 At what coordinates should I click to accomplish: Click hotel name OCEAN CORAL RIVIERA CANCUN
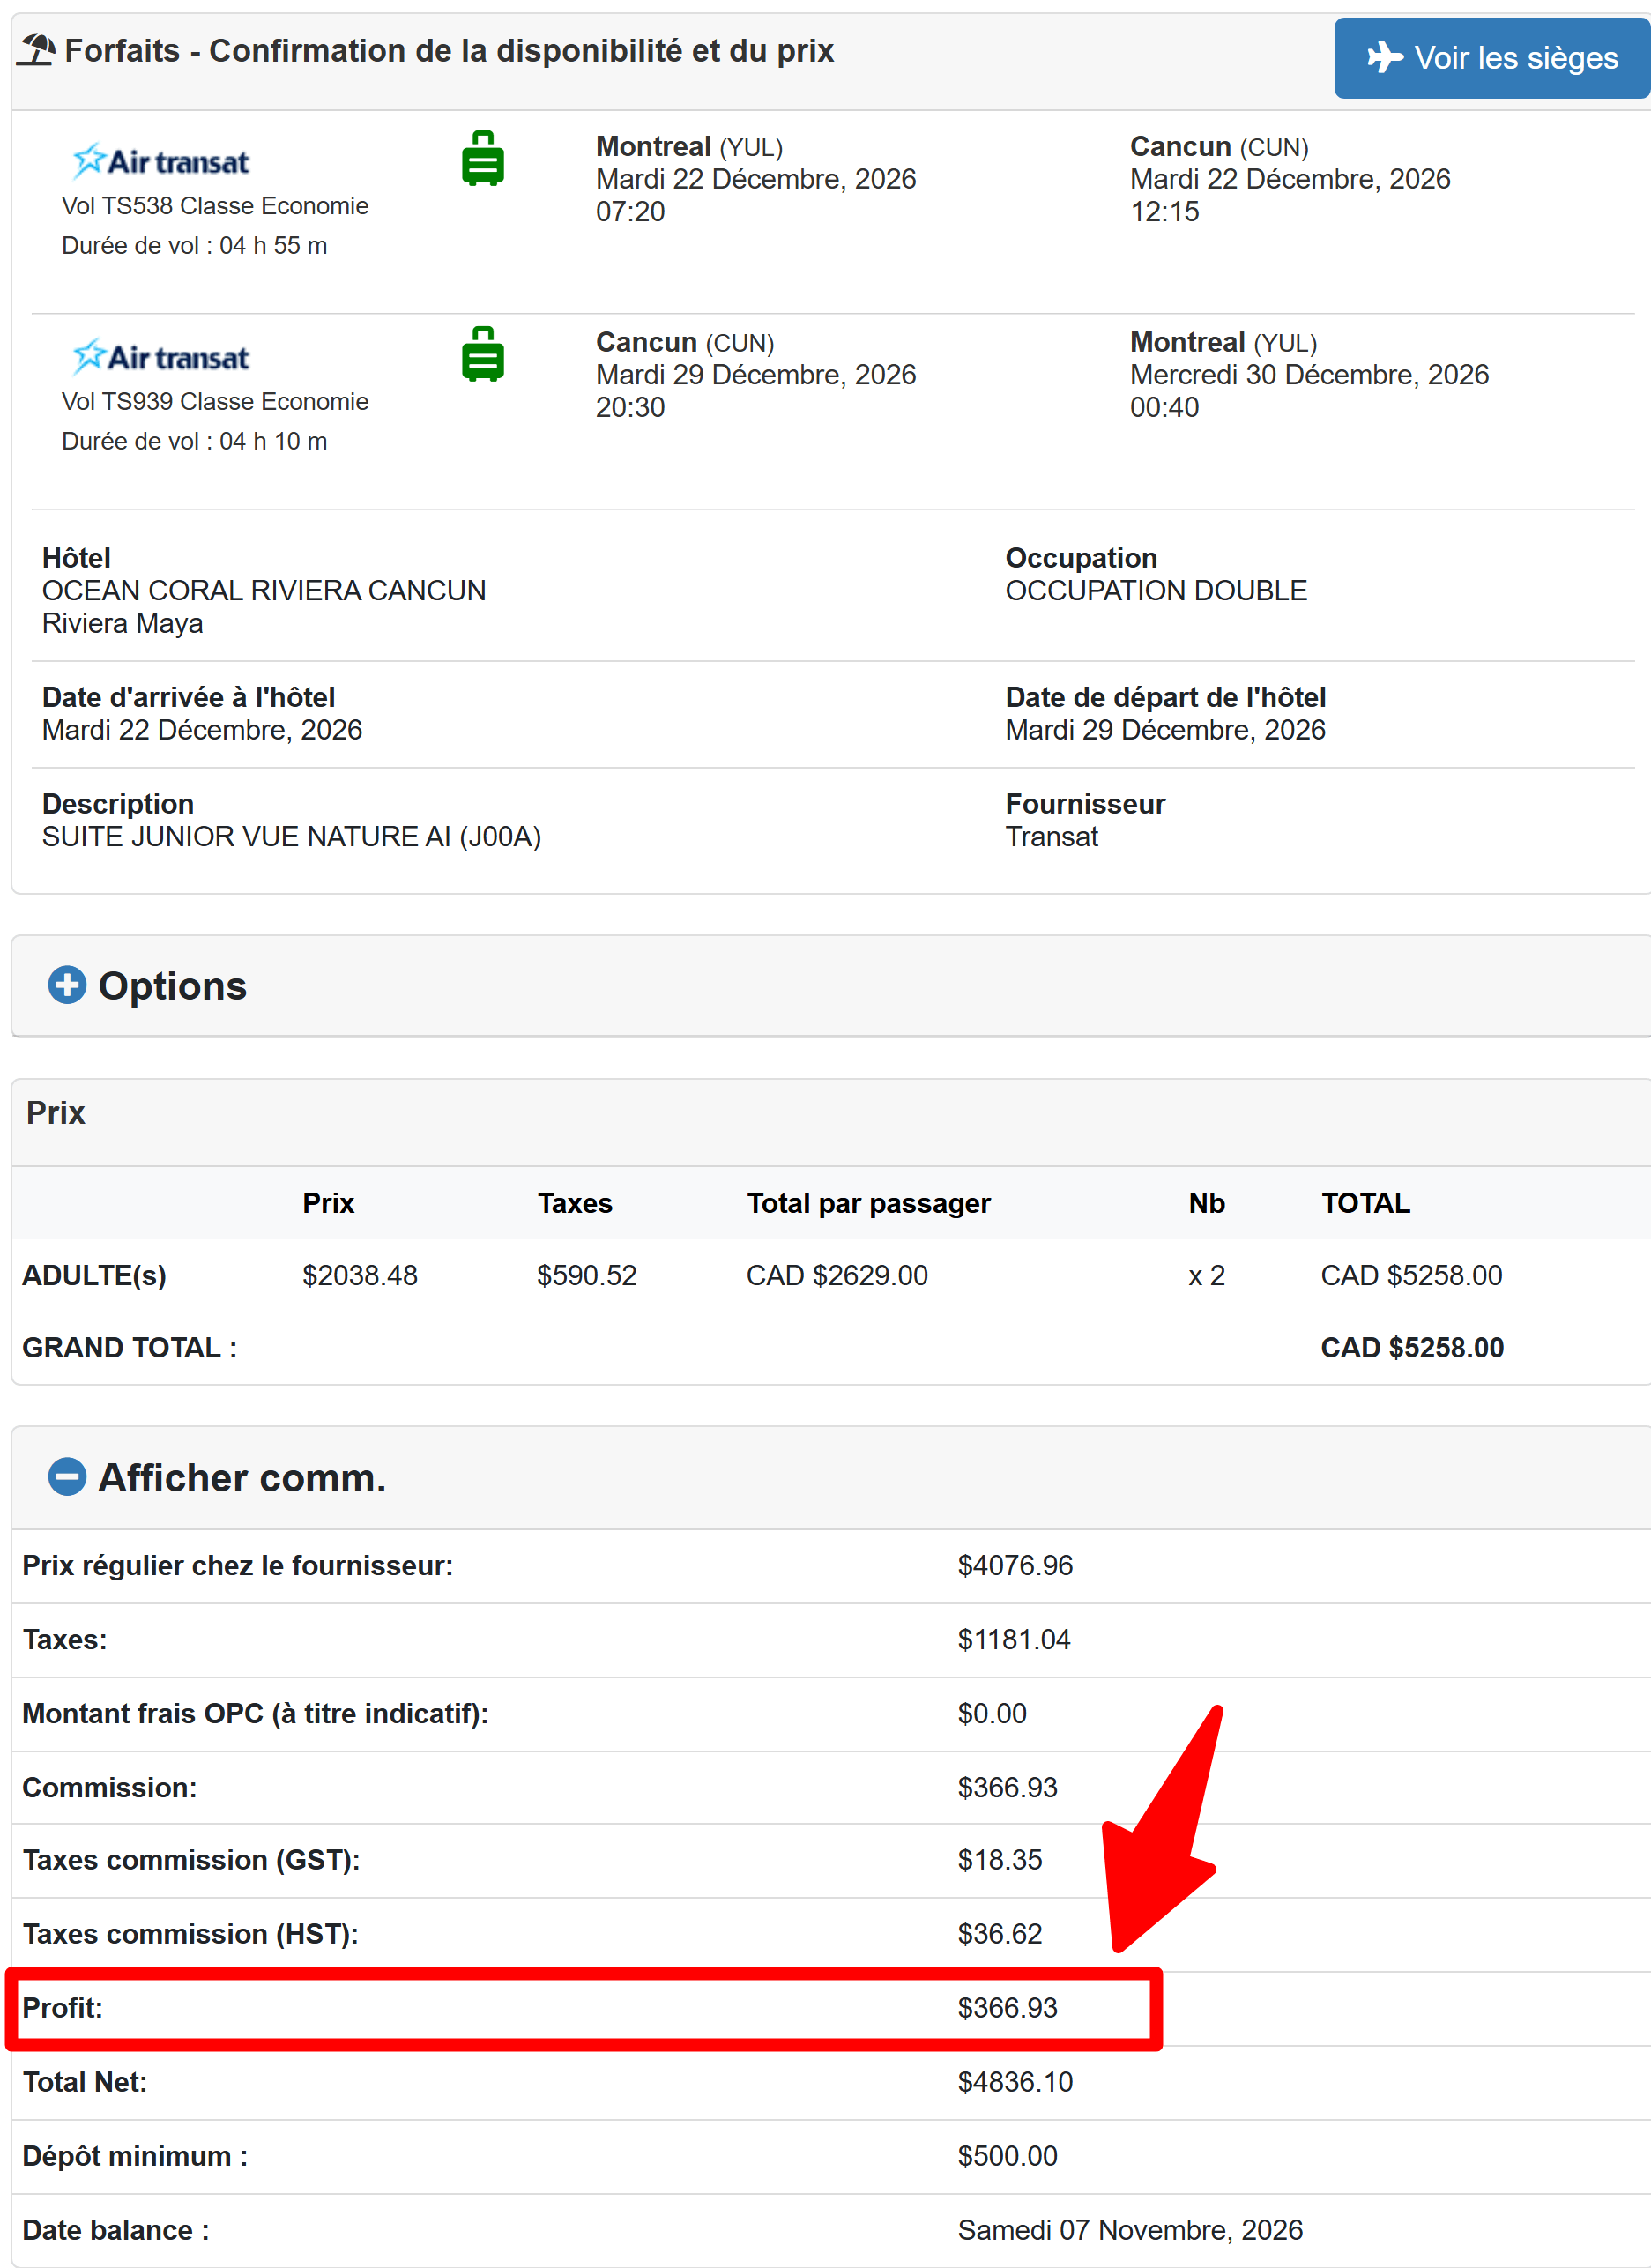[x=264, y=591]
